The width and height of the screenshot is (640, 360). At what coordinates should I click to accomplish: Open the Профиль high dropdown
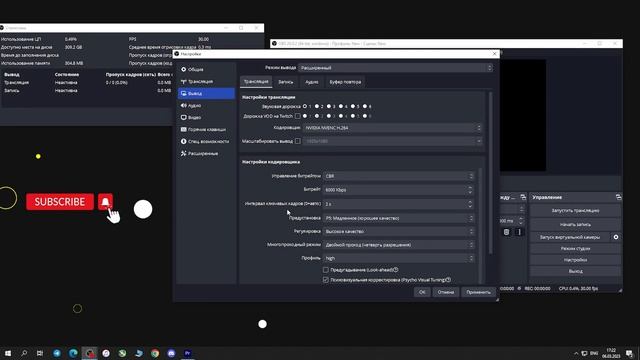coord(398,258)
